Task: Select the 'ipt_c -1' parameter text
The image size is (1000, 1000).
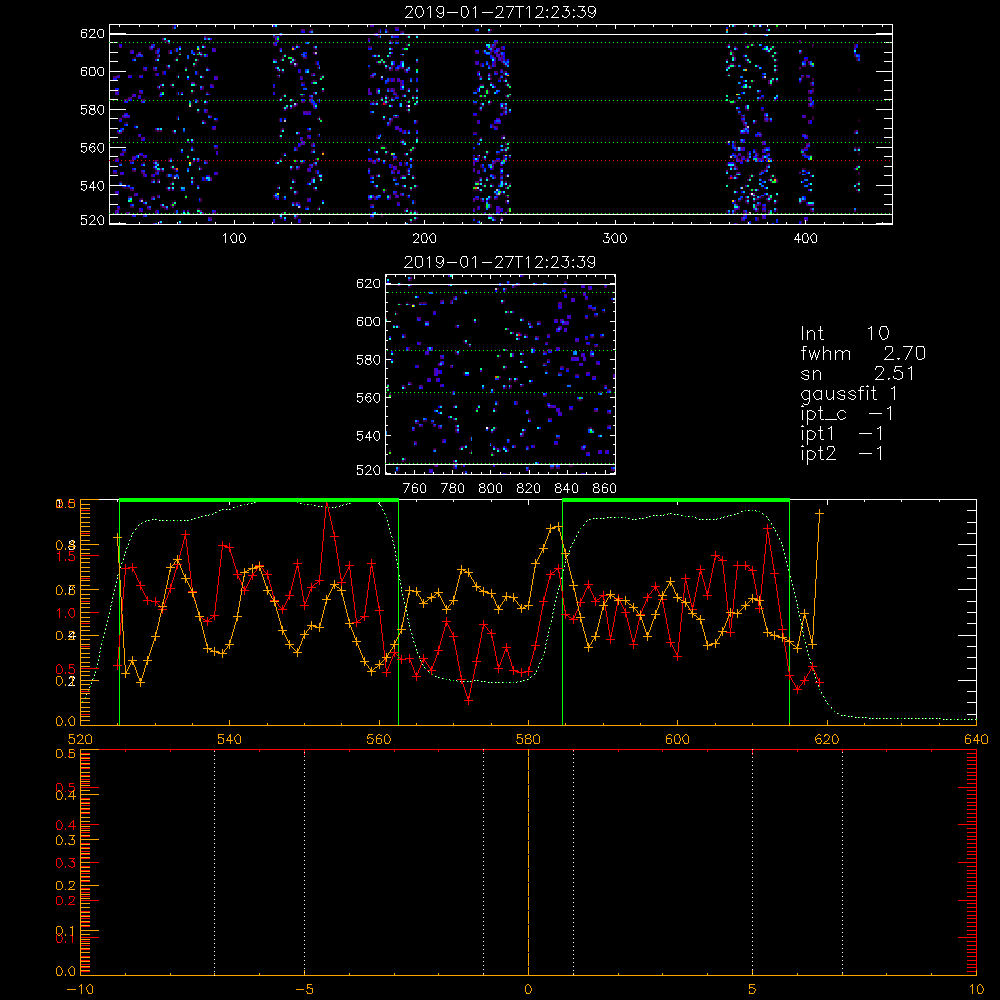Action: [x=847, y=414]
